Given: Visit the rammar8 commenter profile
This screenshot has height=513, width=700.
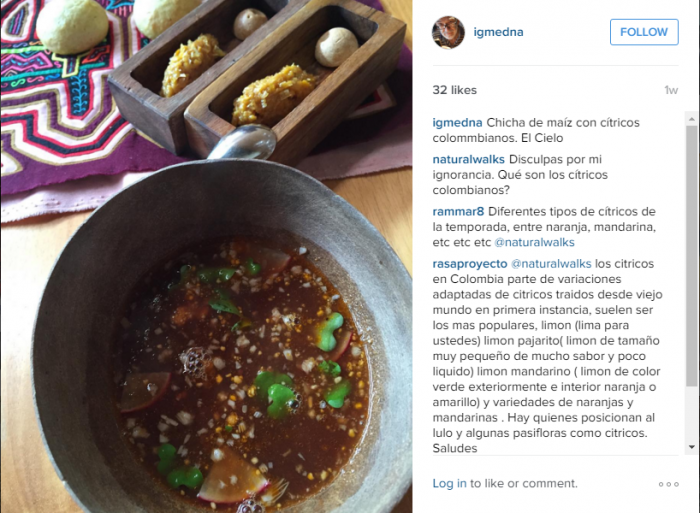Looking at the screenshot, I should pos(458,212).
